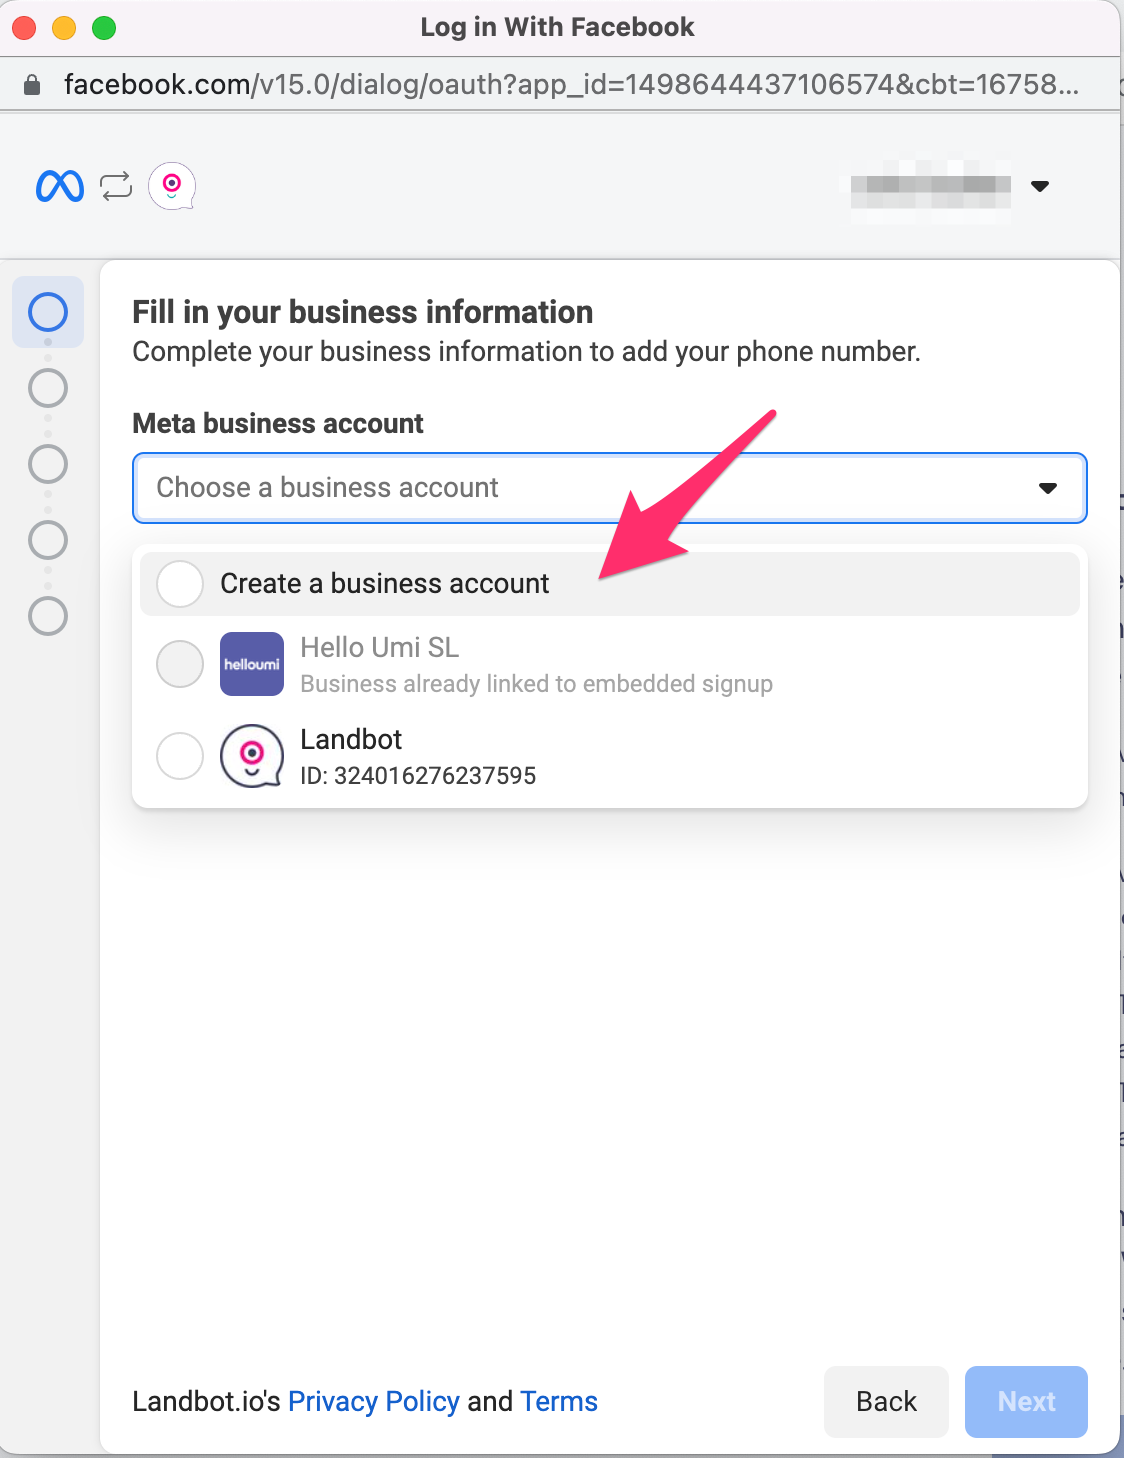Screen dimensions: 1124x1458
Task: Select the Create a business account radio button
Action: pyautogui.click(x=180, y=584)
